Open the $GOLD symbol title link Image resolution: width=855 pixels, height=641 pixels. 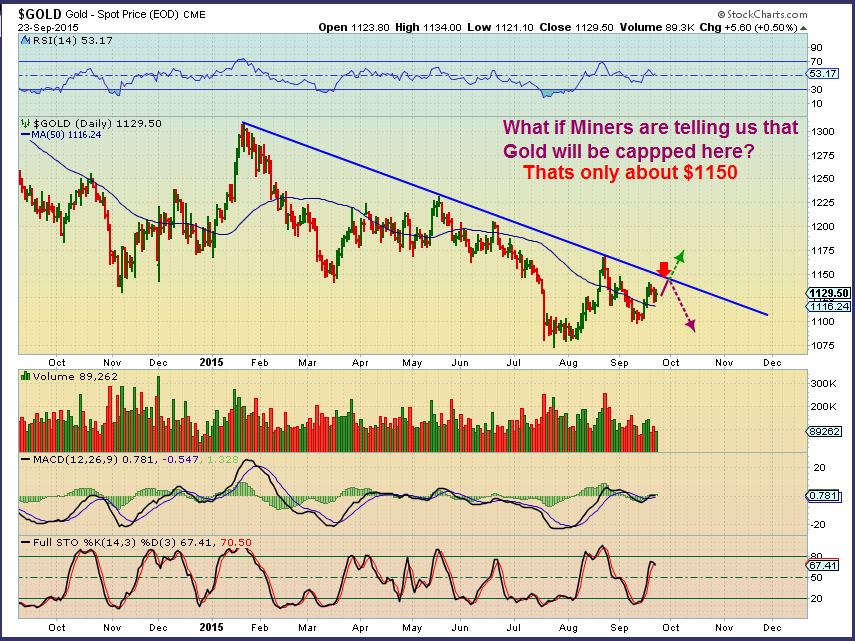(29, 14)
